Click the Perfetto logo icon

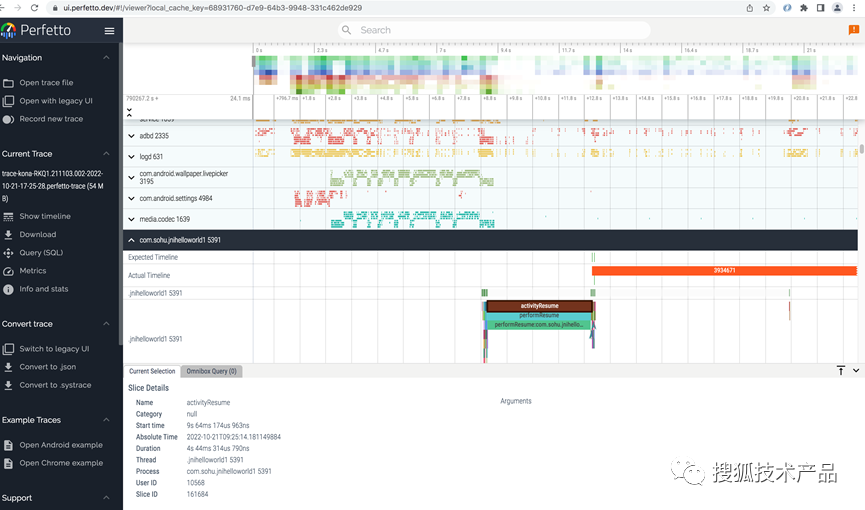point(8,30)
